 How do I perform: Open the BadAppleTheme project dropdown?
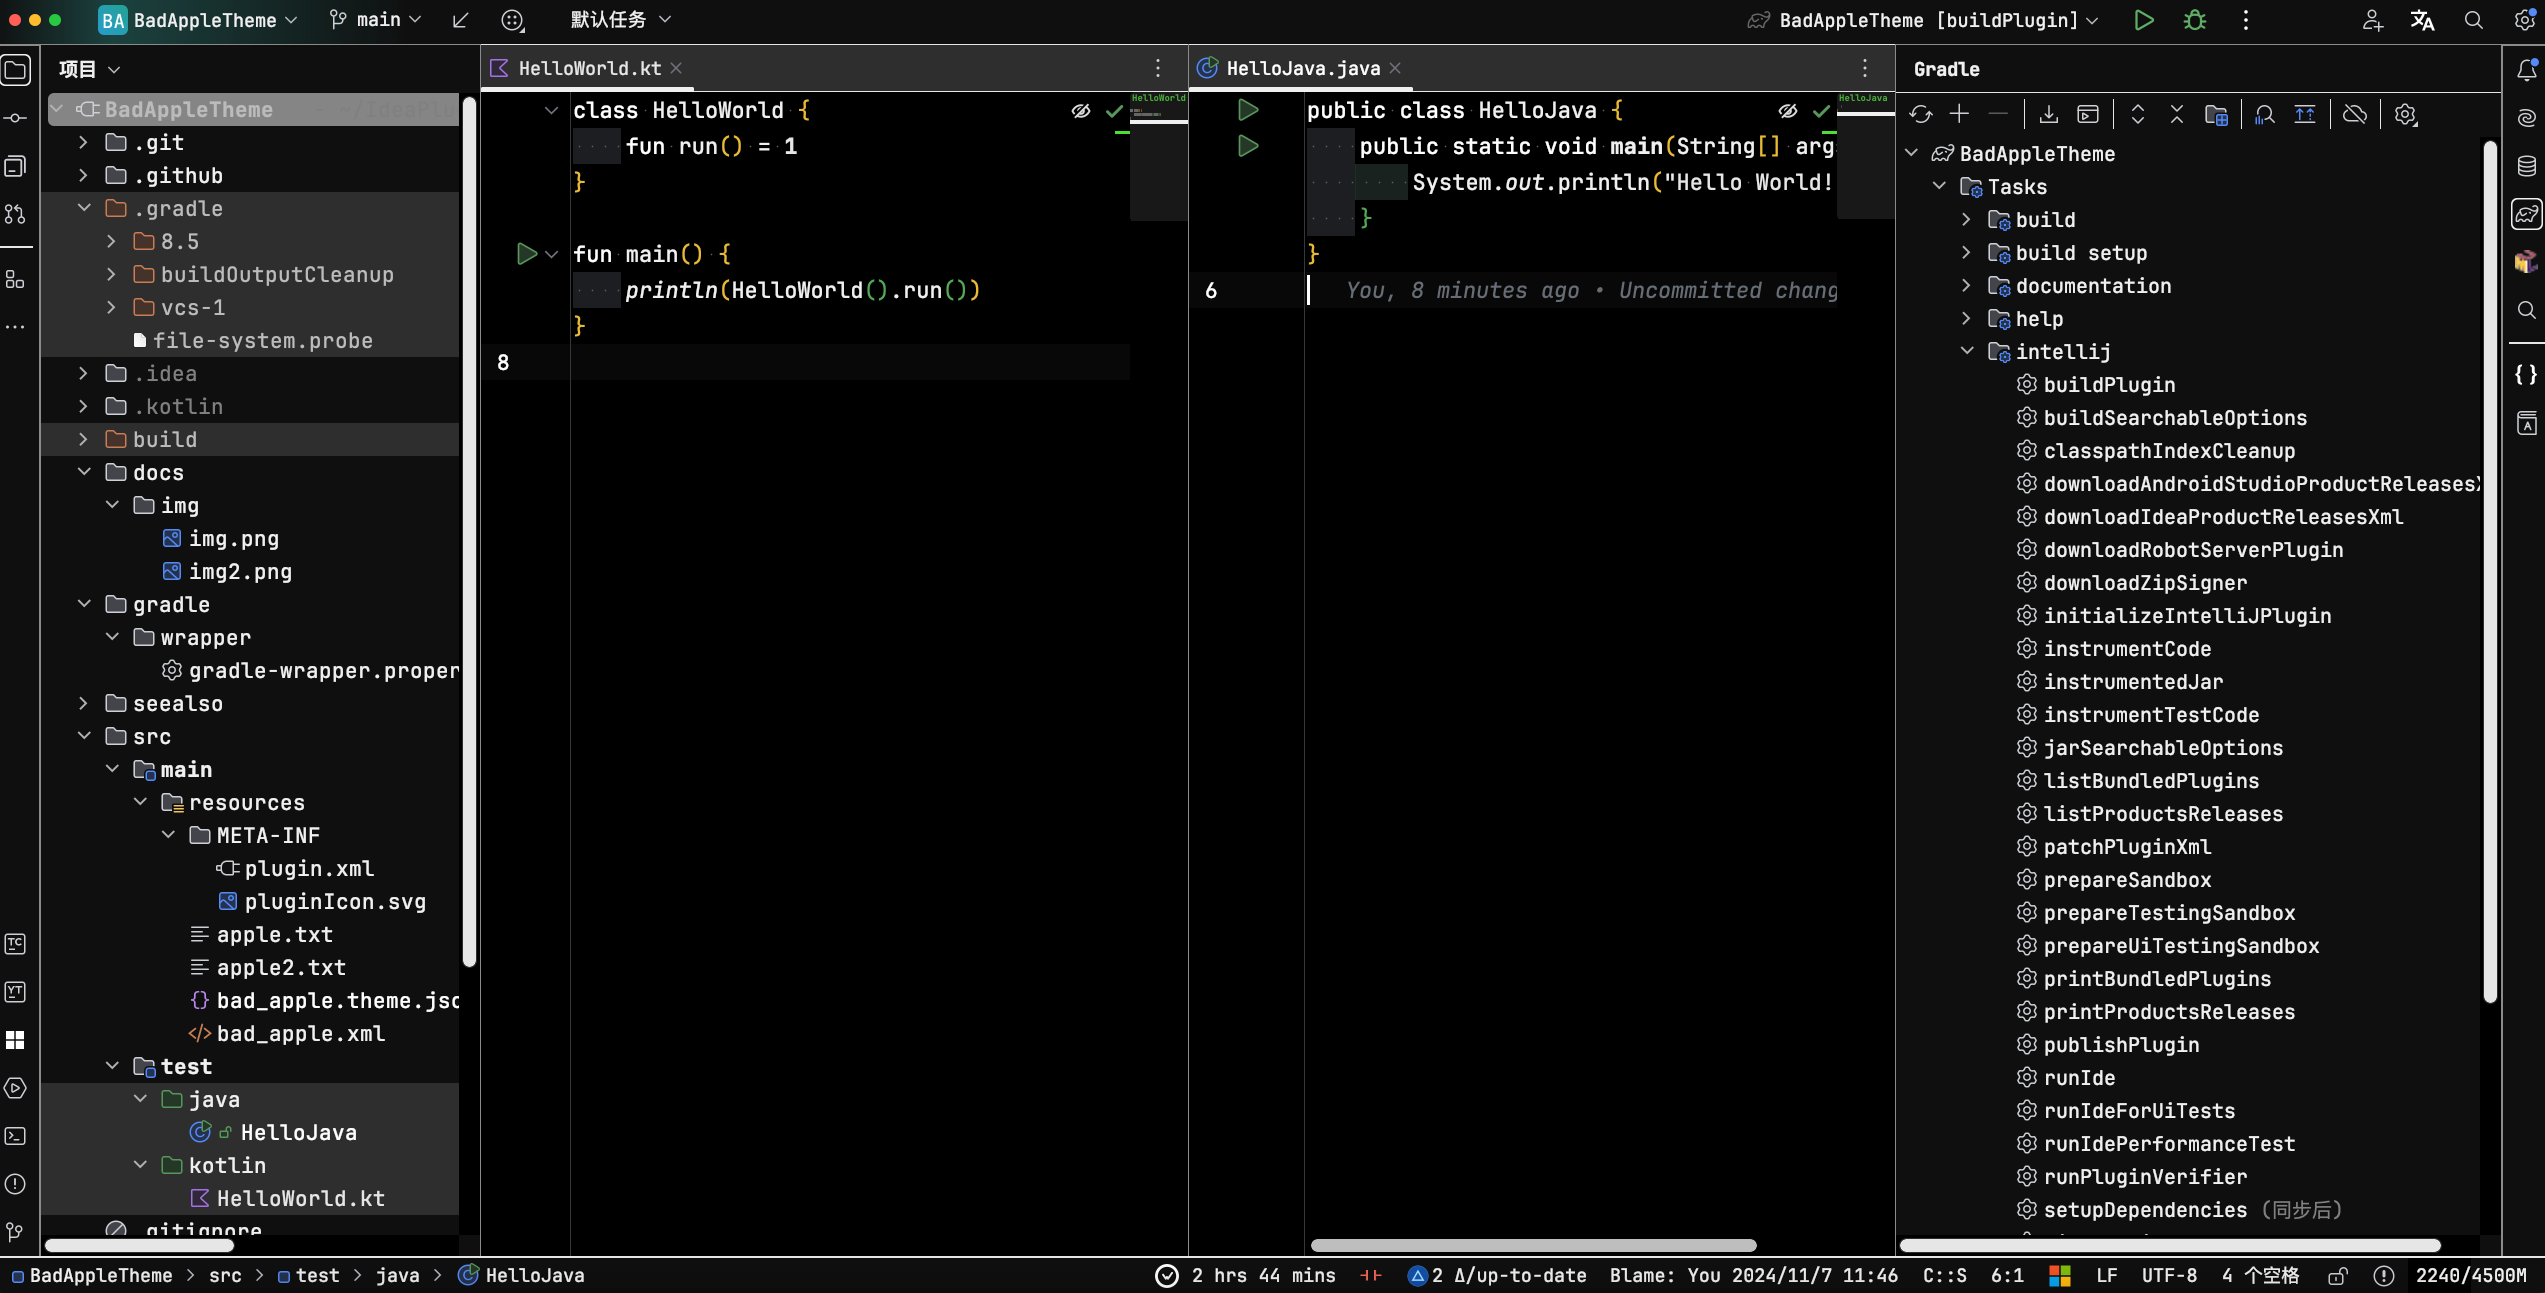pos(198,20)
